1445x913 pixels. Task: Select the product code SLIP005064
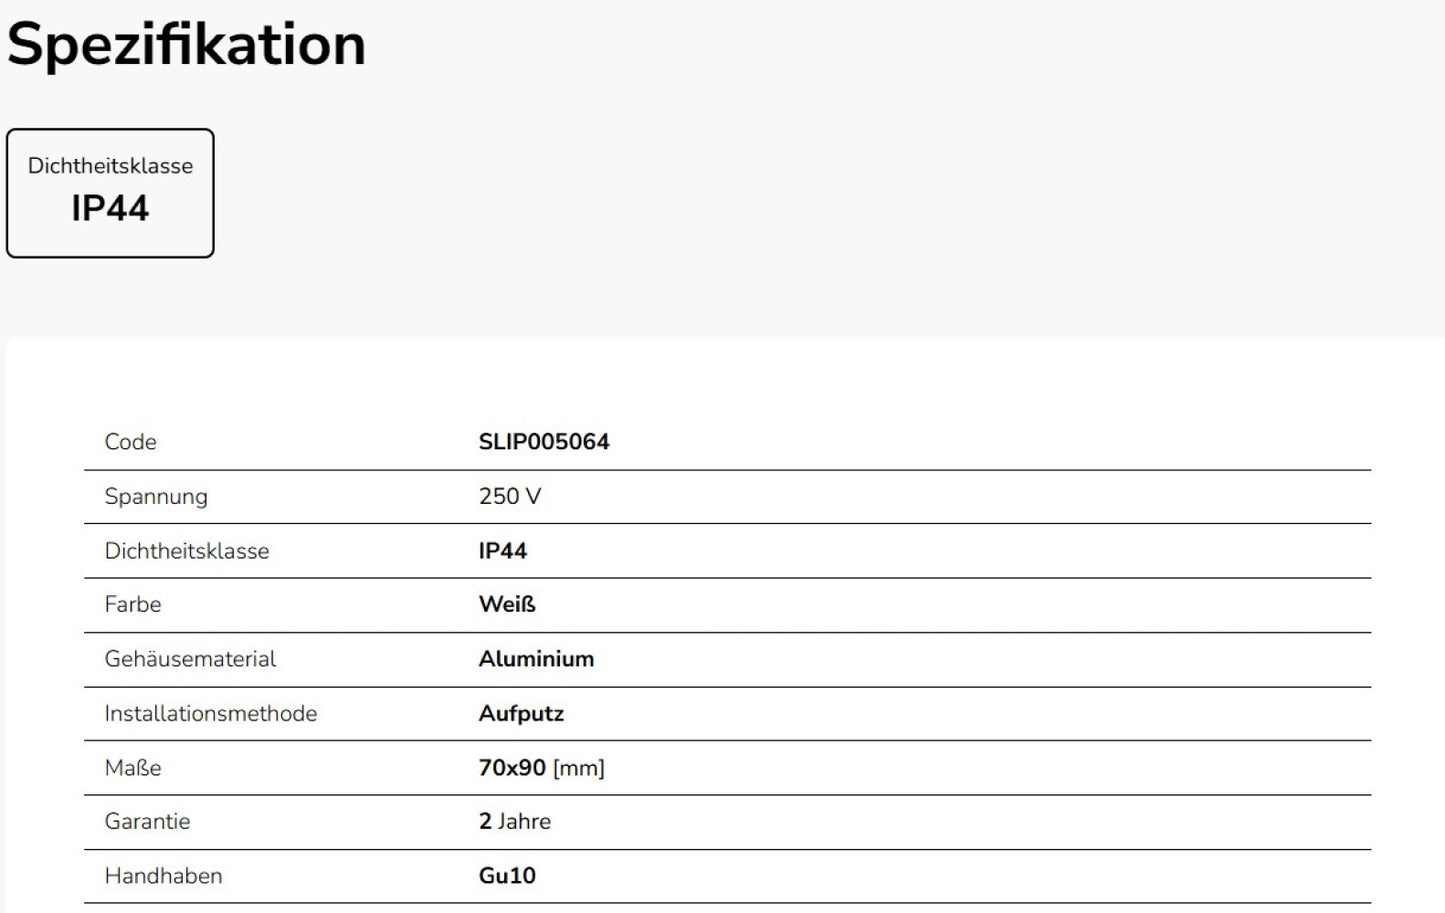coord(543,442)
